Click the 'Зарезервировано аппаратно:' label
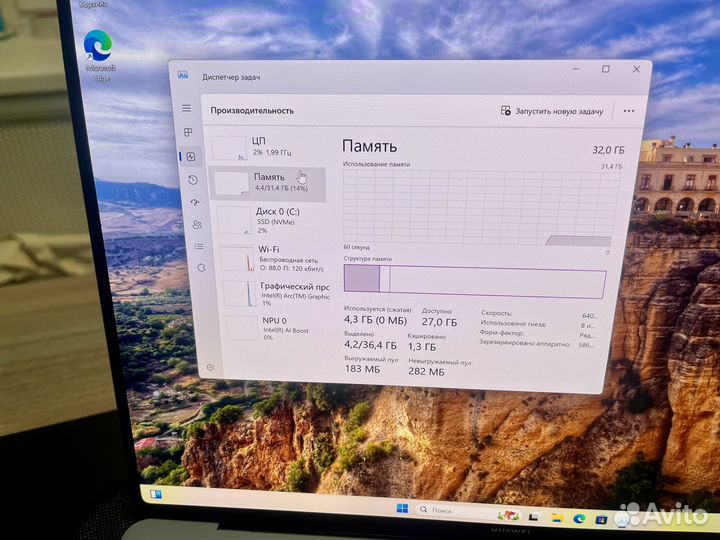Screen dimensions: 720x540 point(524,343)
